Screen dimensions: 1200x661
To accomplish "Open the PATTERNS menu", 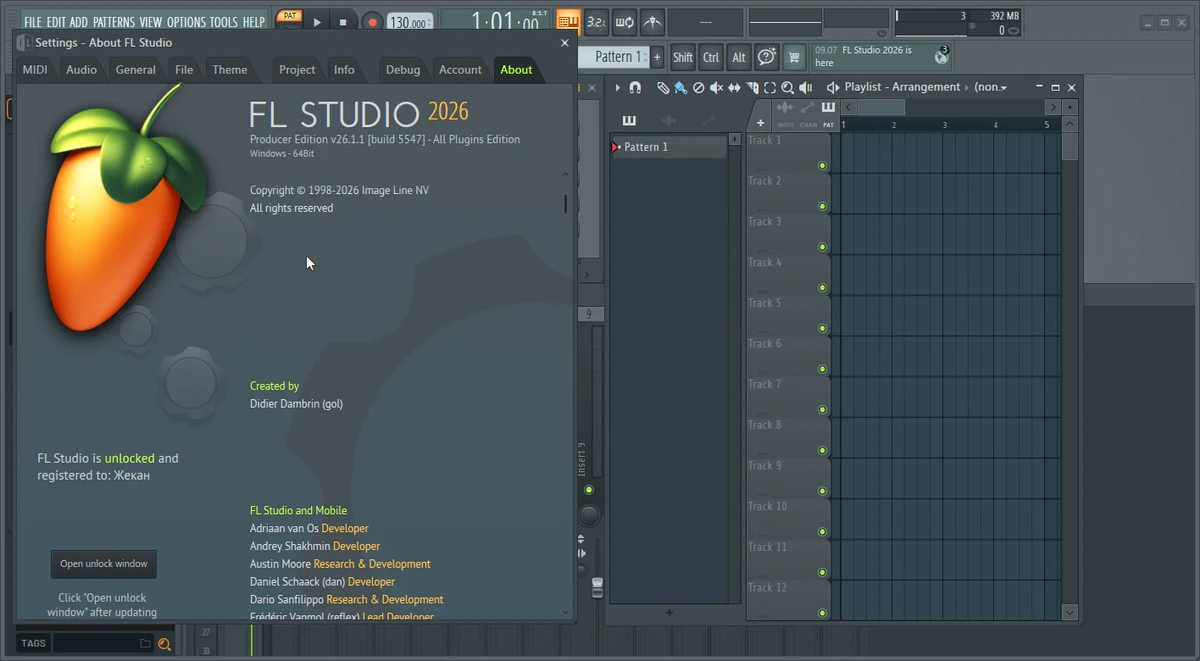I will (113, 22).
